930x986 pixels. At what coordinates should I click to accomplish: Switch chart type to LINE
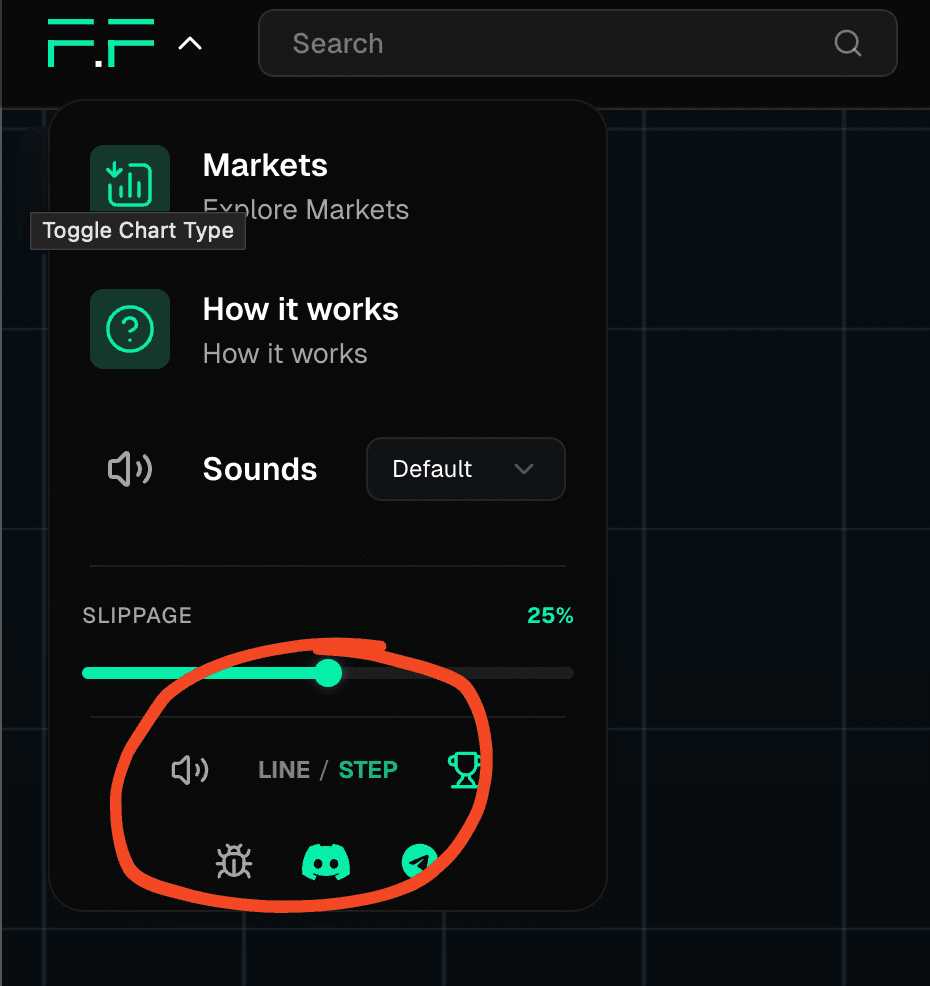(x=284, y=770)
